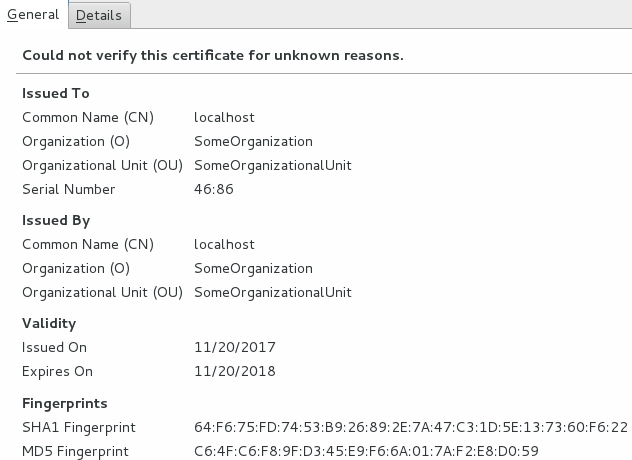Click the SHA1 Fingerprint label

(79, 427)
